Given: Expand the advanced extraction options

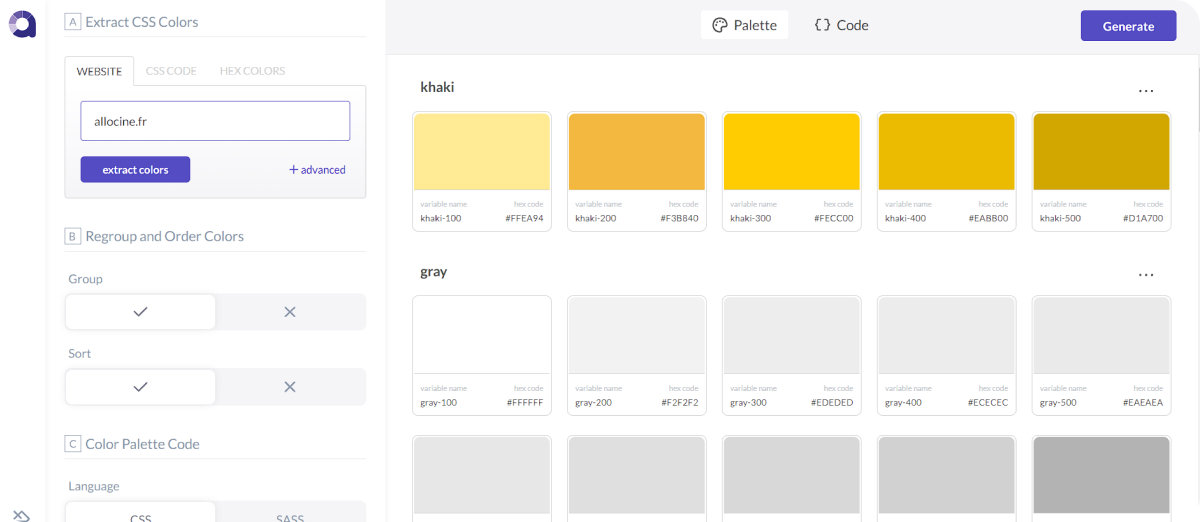Looking at the screenshot, I should tap(317, 170).
